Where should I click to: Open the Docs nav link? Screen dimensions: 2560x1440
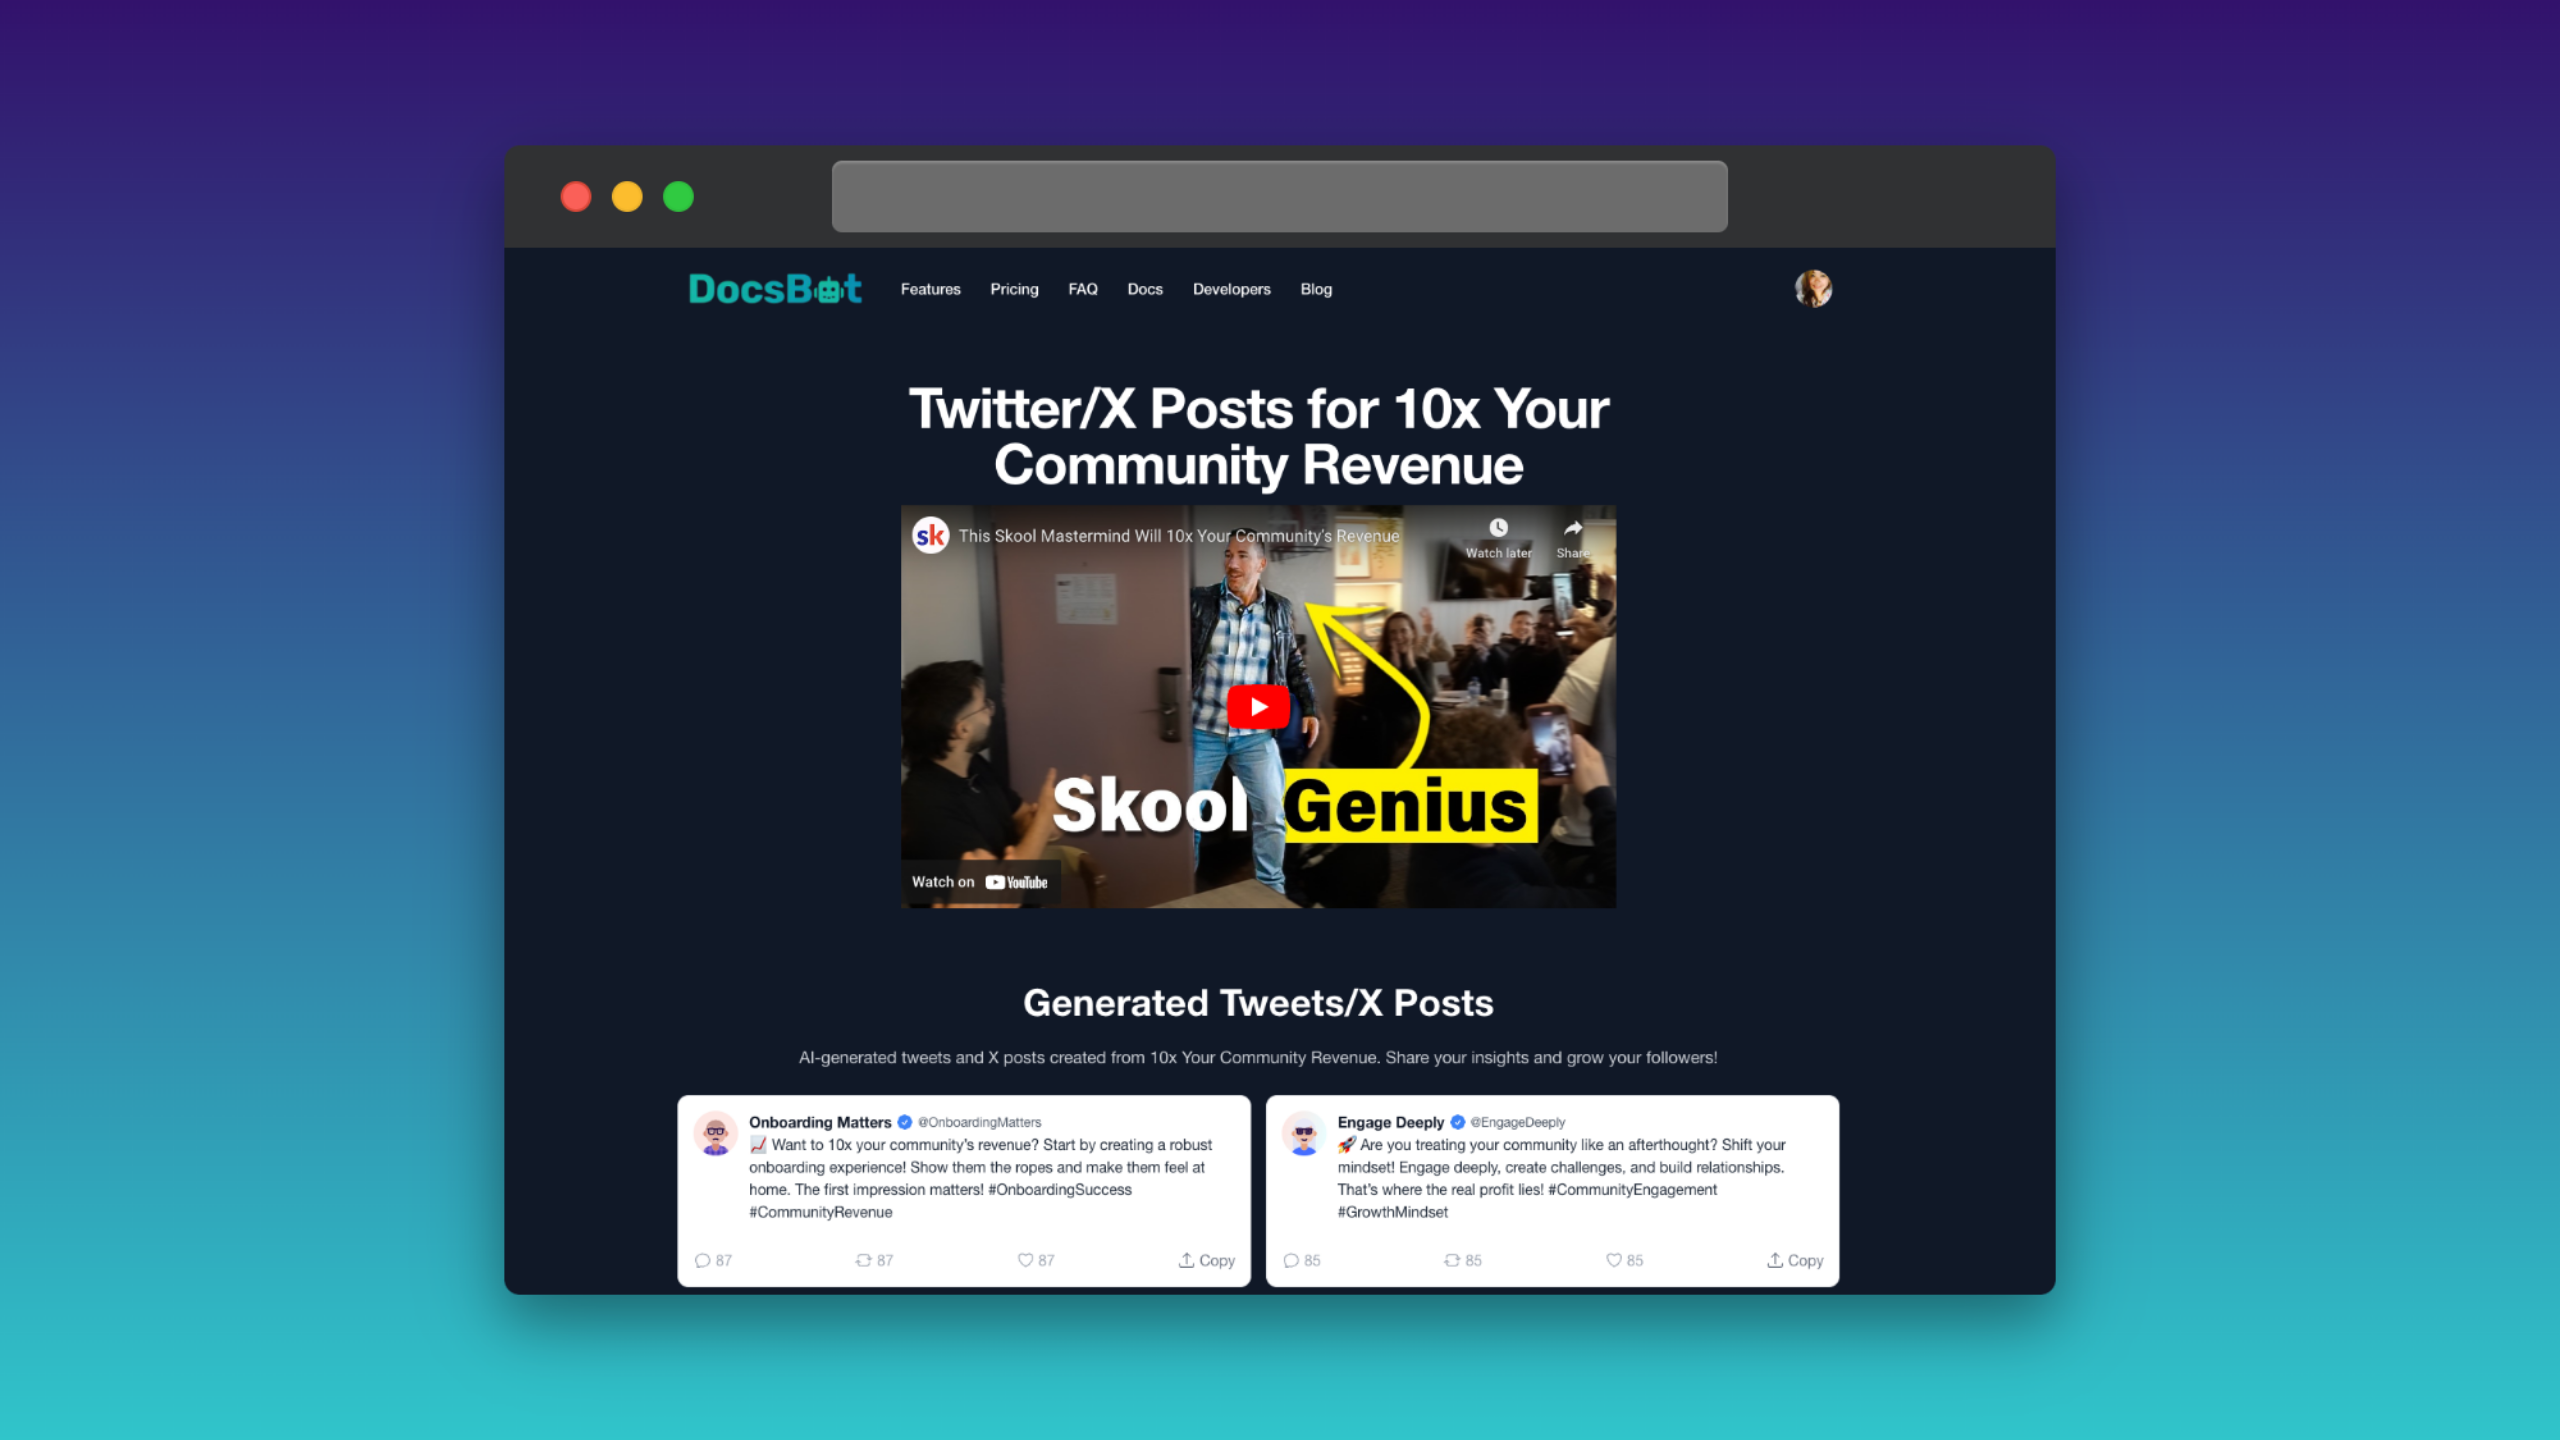point(1145,289)
